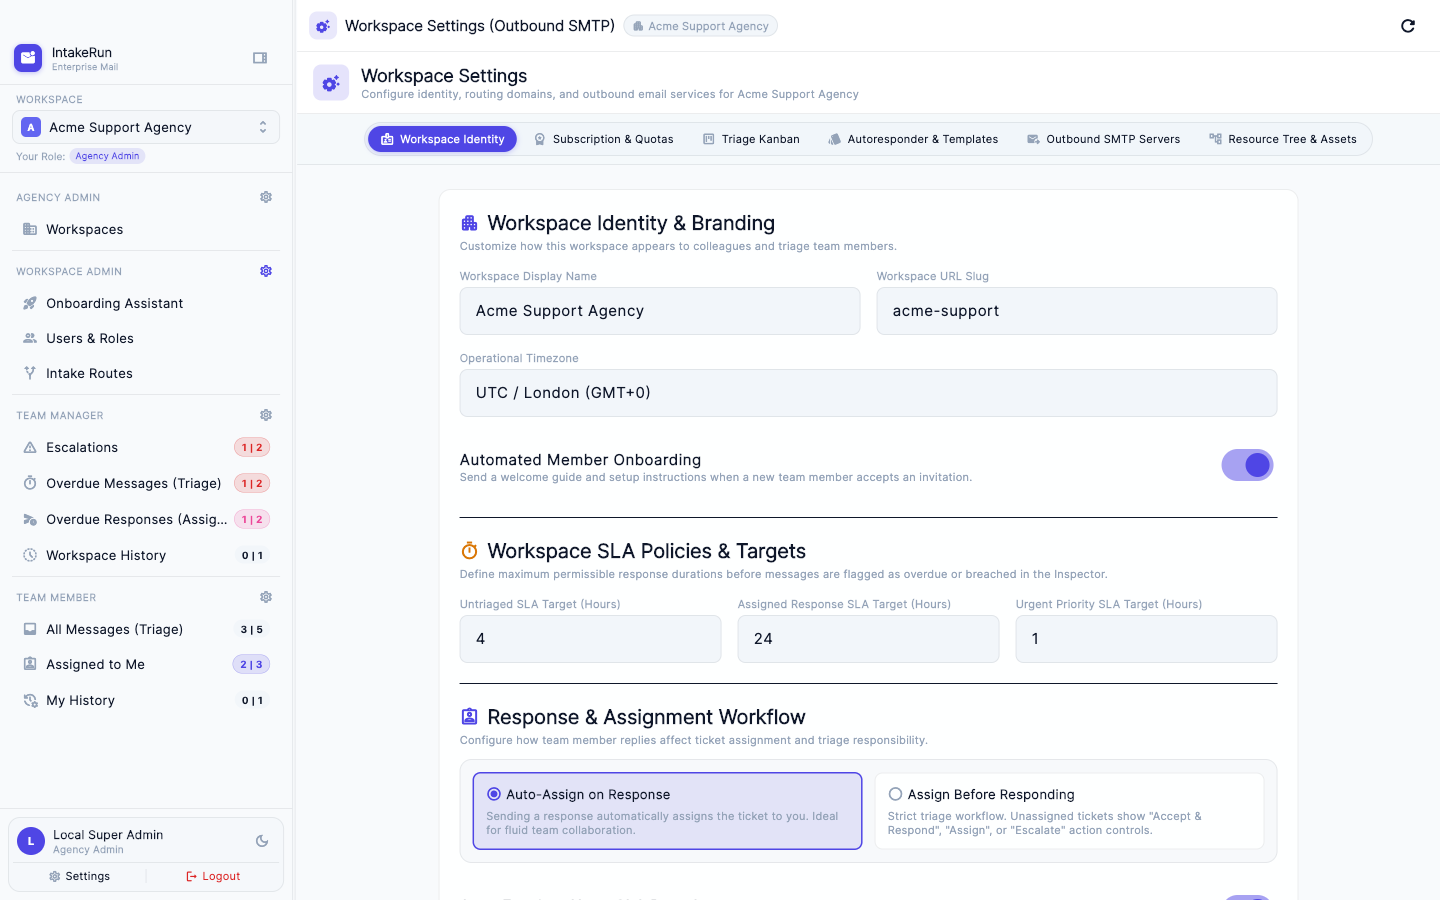Open Users & Roles people icon
This screenshot has width=1440, height=900.
coord(30,338)
